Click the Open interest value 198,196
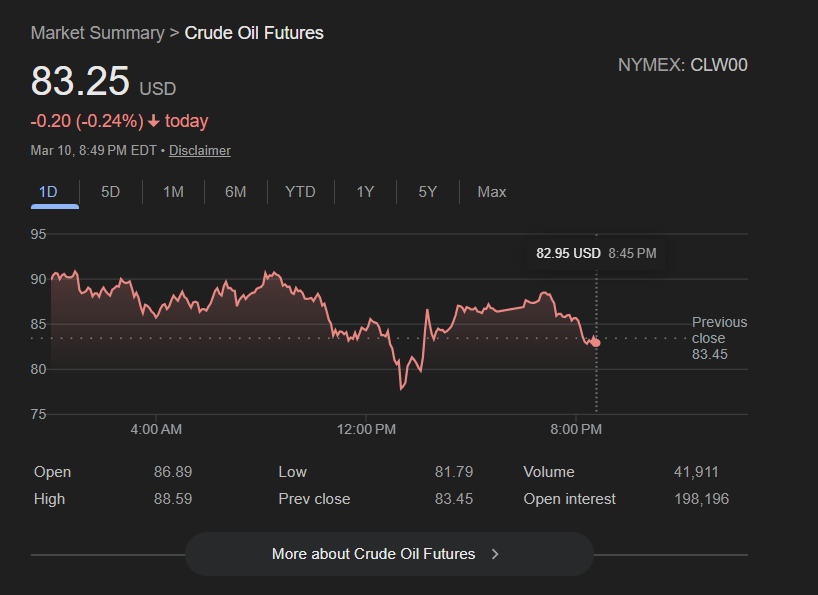818x595 pixels. tap(701, 499)
